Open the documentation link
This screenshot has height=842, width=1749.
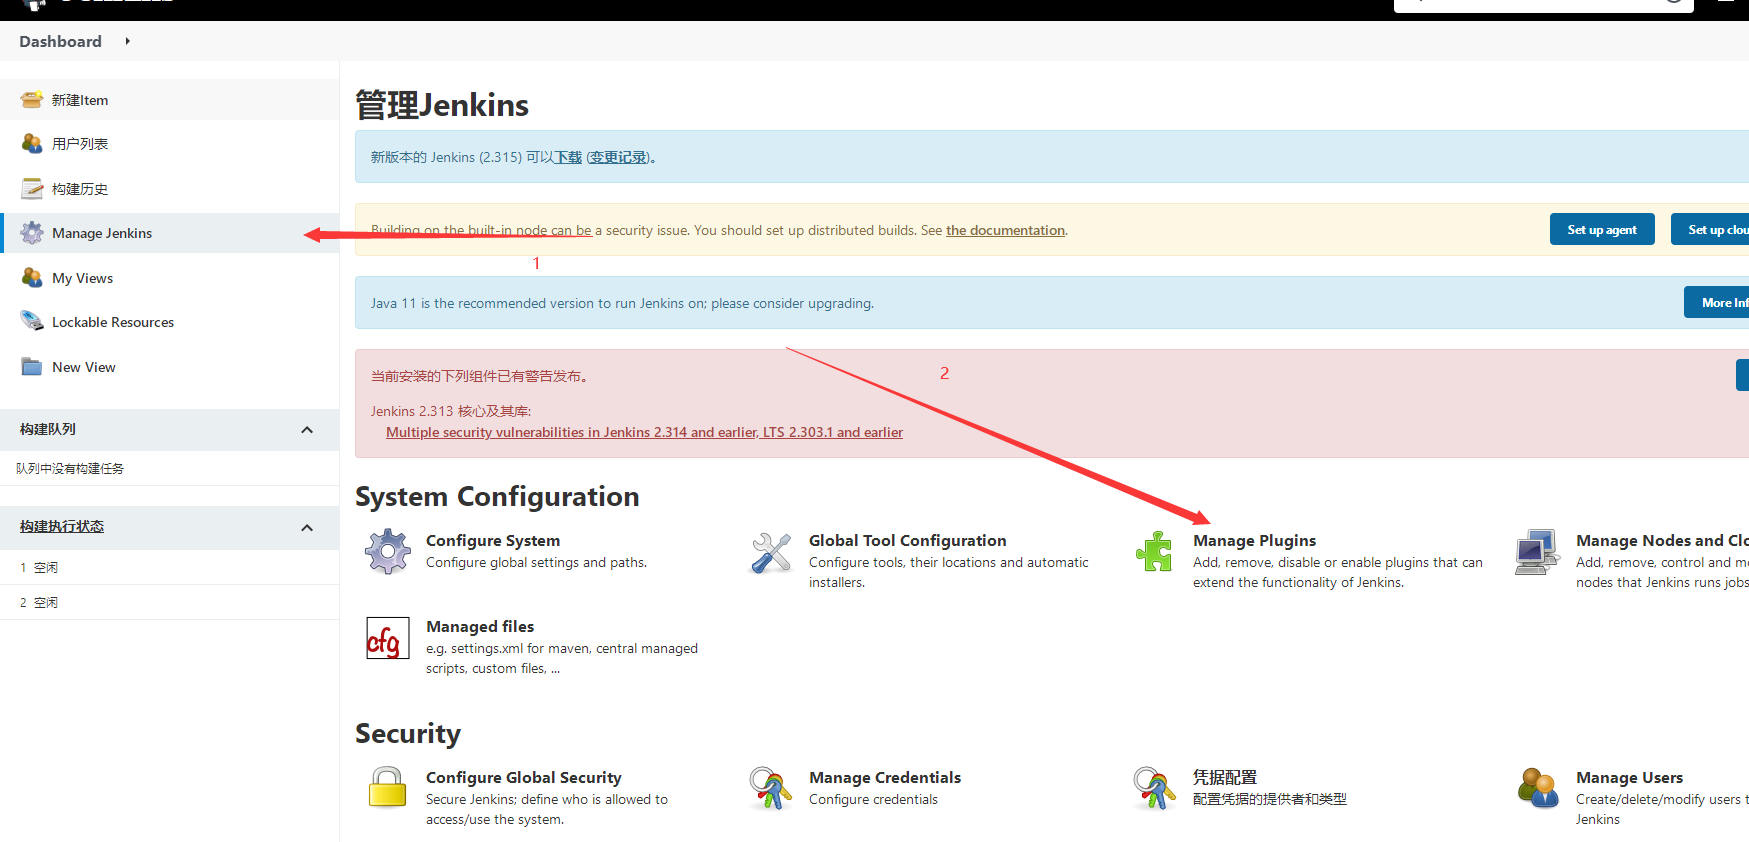1005,230
